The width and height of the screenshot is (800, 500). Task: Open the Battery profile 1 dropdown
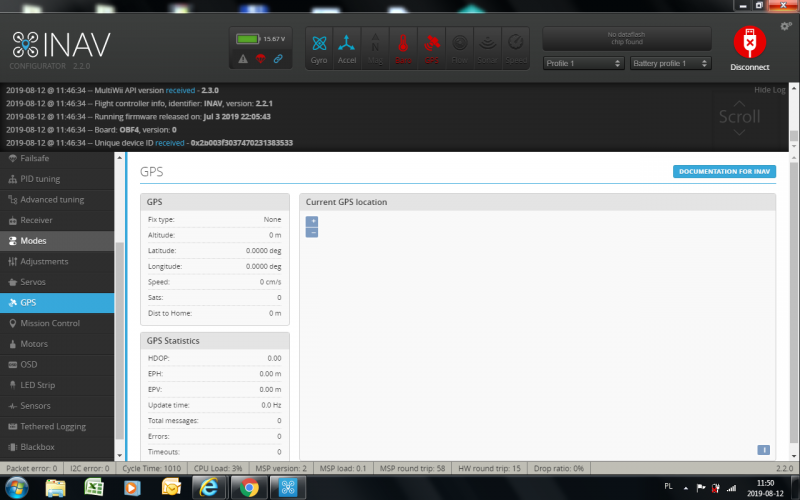click(x=670, y=63)
